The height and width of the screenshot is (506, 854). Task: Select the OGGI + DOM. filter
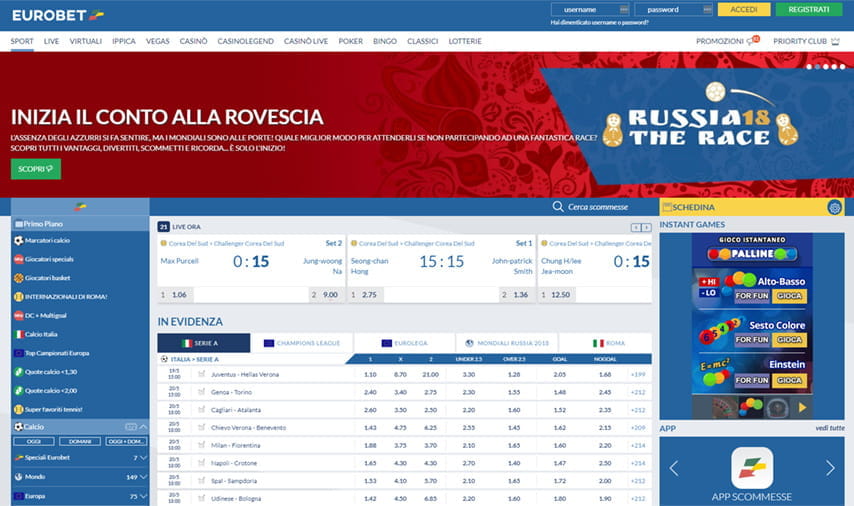tap(126, 441)
